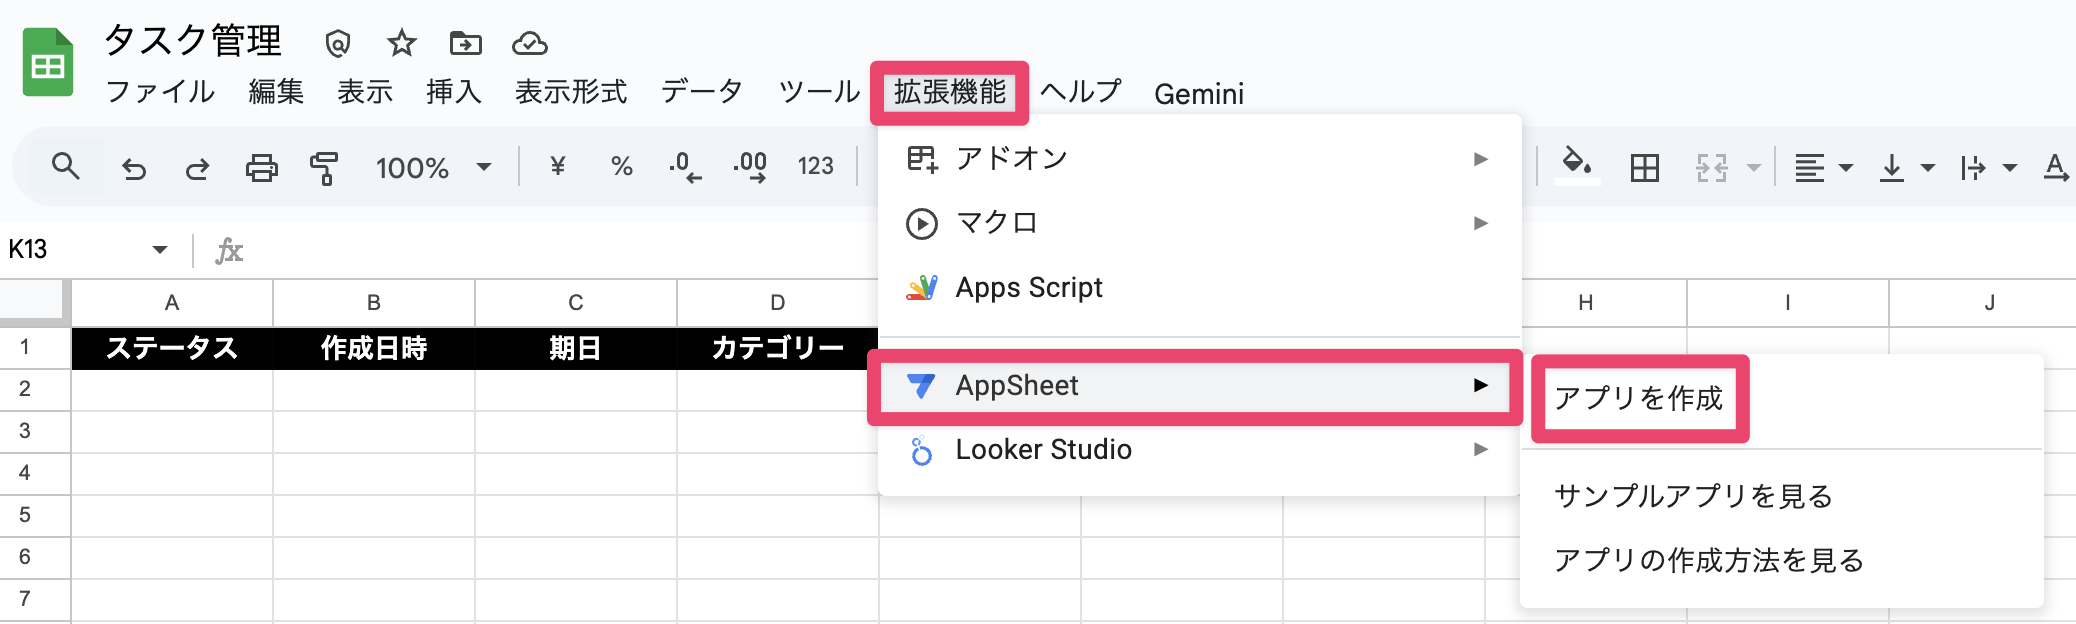Select サンプルアプリを見る option
This screenshot has width=2076, height=624.
[1693, 496]
